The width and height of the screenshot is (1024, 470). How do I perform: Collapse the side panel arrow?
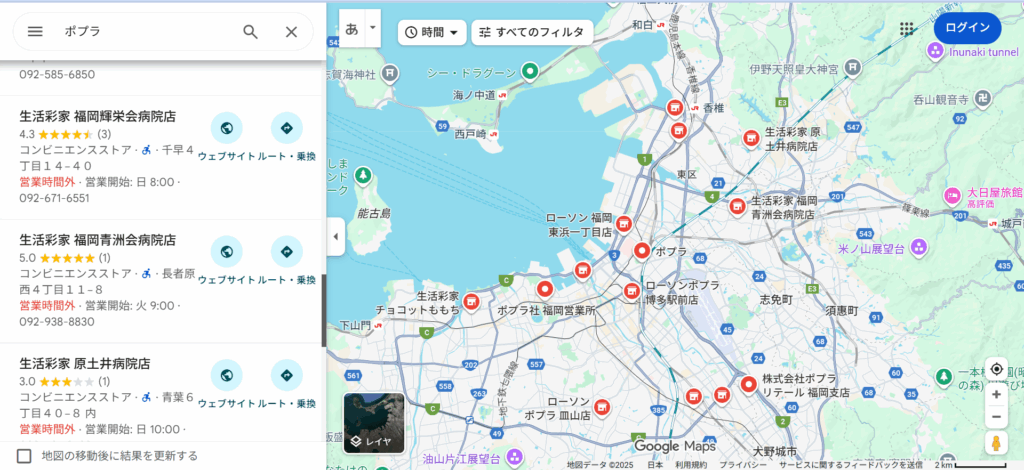click(335, 236)
